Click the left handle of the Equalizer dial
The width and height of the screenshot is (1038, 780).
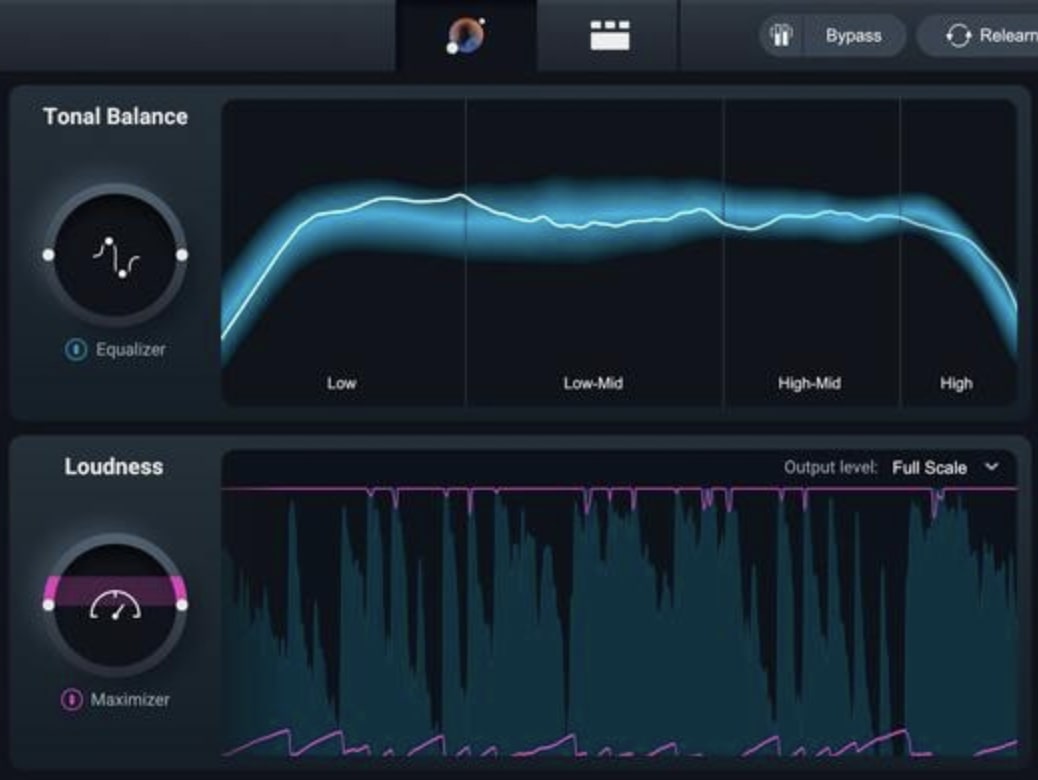pyautogui.click(x=48, y=255)
